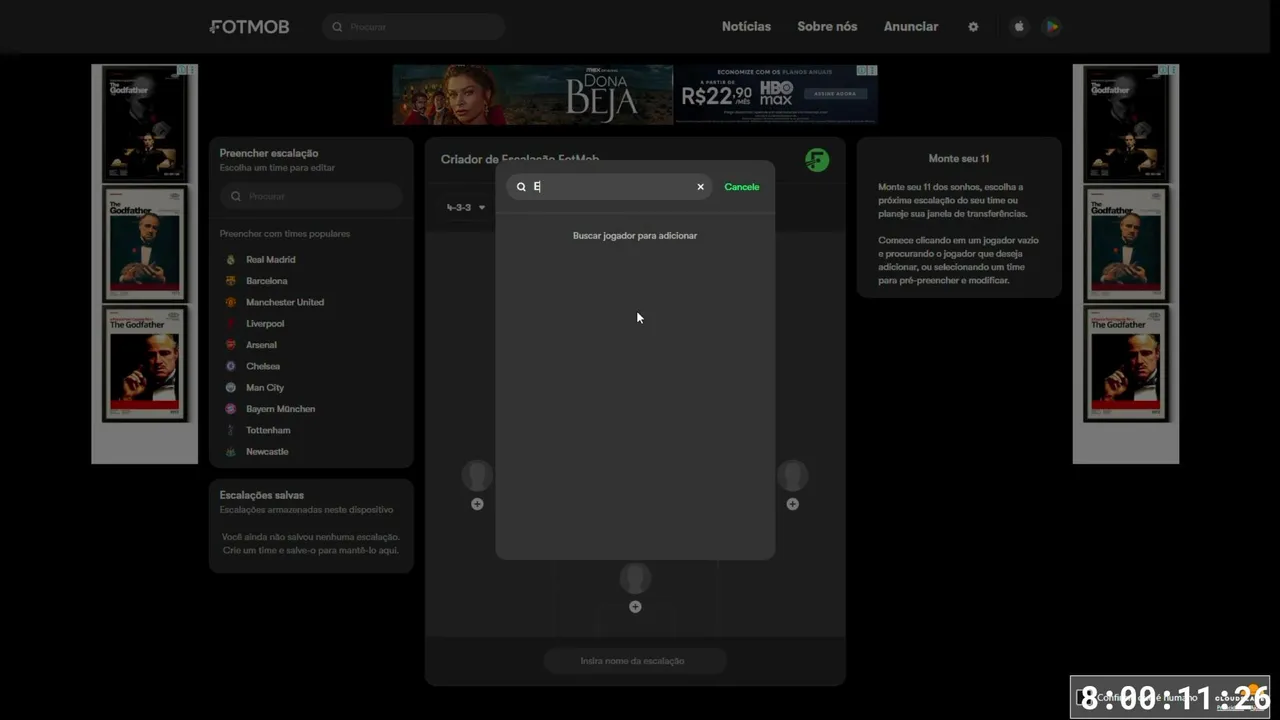Select Arsenal to fill lineup
Screen dimensions: 1280x720
tap(262, 345)
